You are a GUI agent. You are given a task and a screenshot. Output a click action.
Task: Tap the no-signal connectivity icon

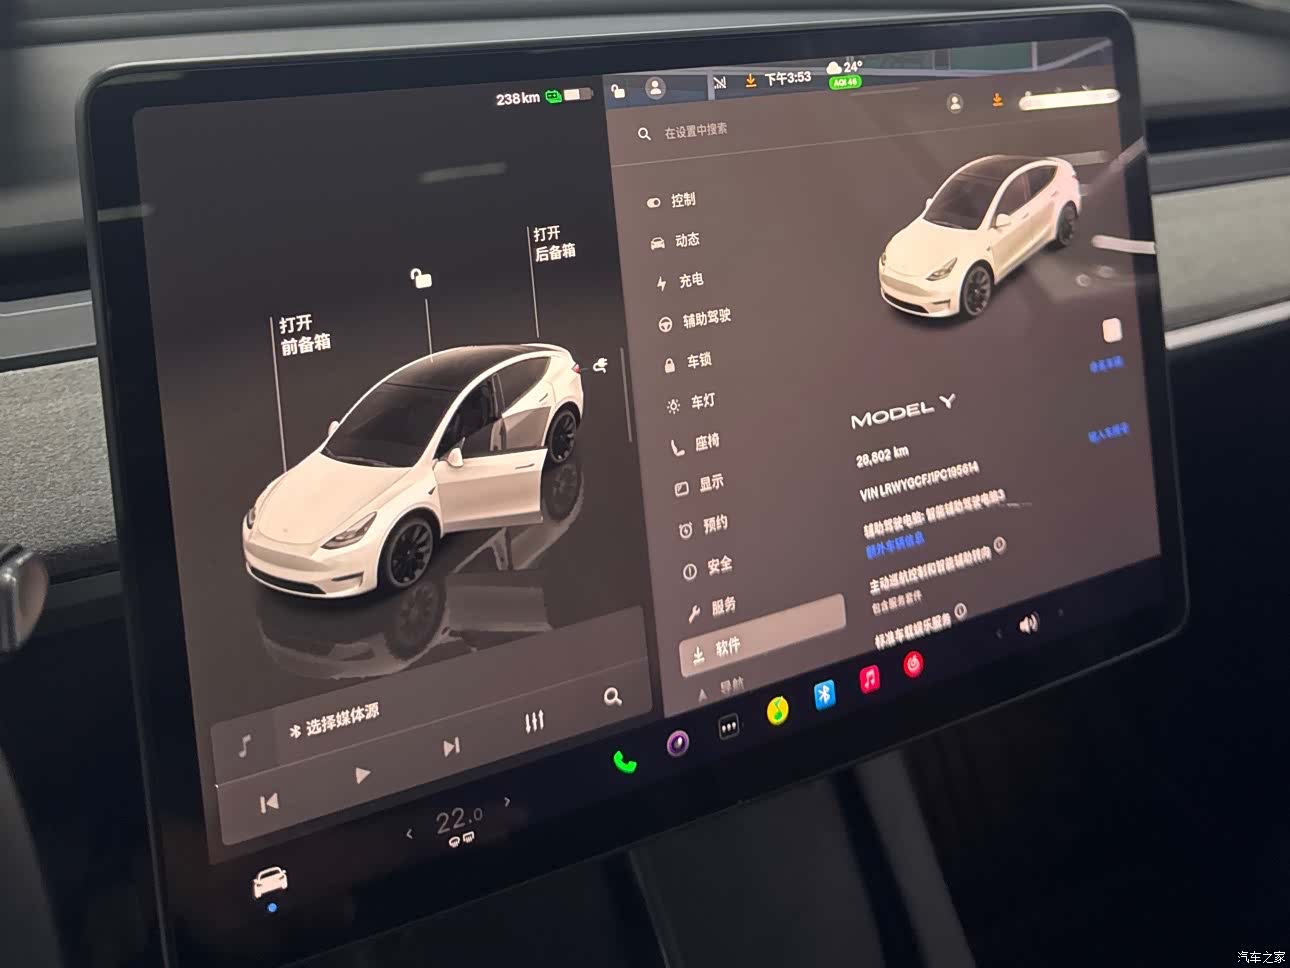(719, 84)
